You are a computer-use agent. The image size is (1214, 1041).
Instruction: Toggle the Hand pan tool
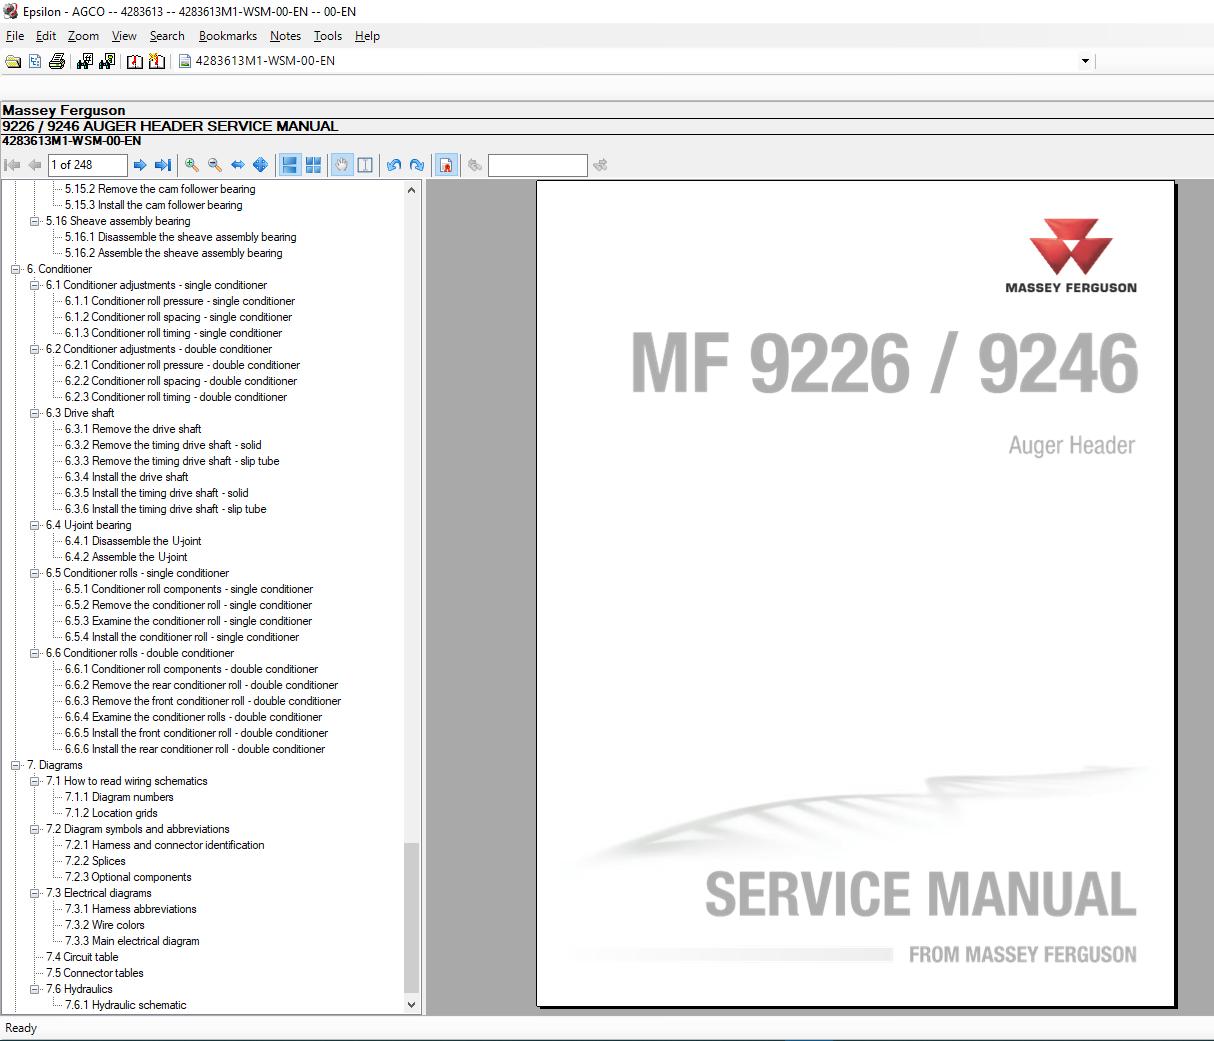341,165
